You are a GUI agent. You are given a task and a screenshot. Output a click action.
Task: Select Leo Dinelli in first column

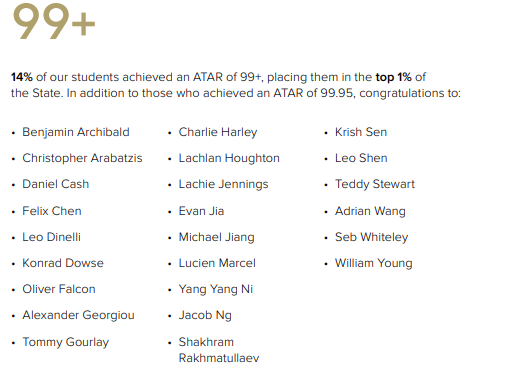click(51, 237)
